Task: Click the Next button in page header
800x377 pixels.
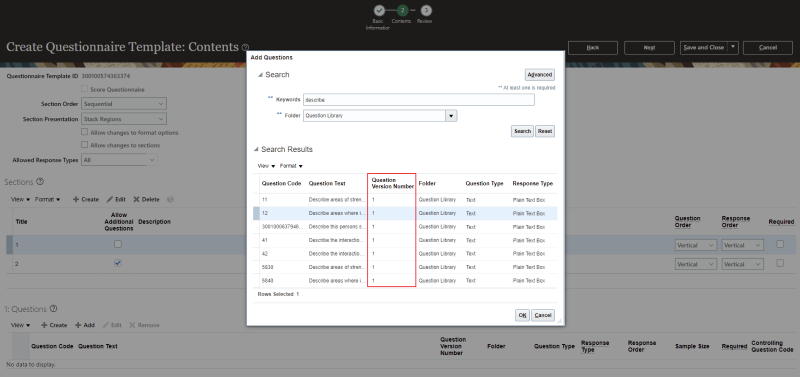Action: click(649, 47)
